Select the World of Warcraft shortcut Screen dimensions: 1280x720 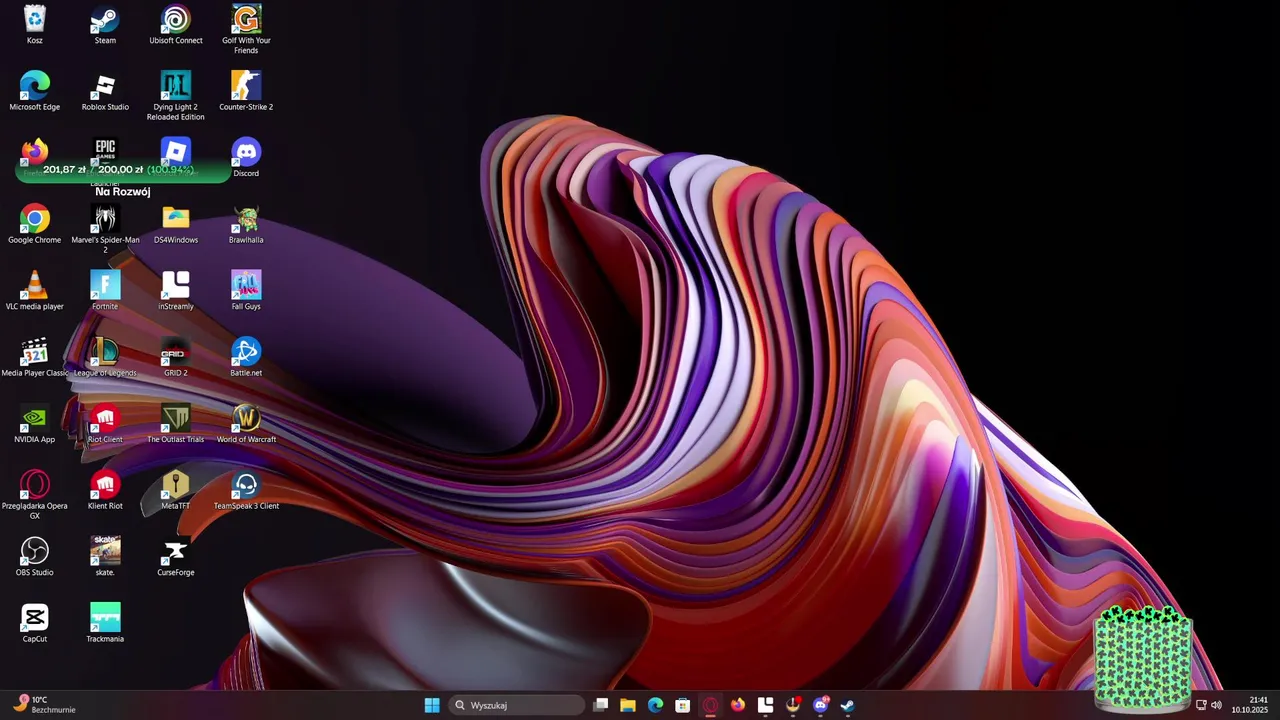pos(246,424)
